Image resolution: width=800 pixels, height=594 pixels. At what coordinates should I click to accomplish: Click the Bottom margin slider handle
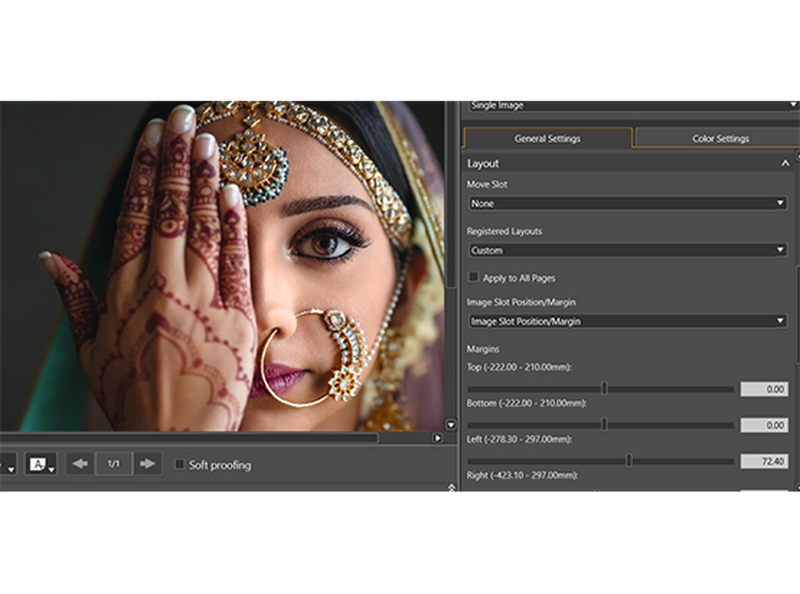(604, 425)
